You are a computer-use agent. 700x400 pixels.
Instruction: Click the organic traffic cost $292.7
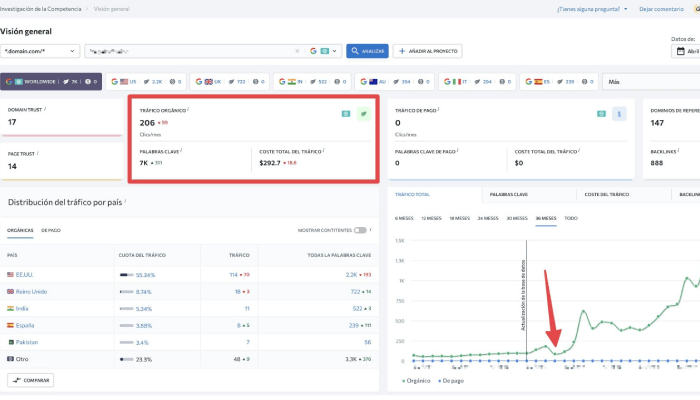click(270, 163)
